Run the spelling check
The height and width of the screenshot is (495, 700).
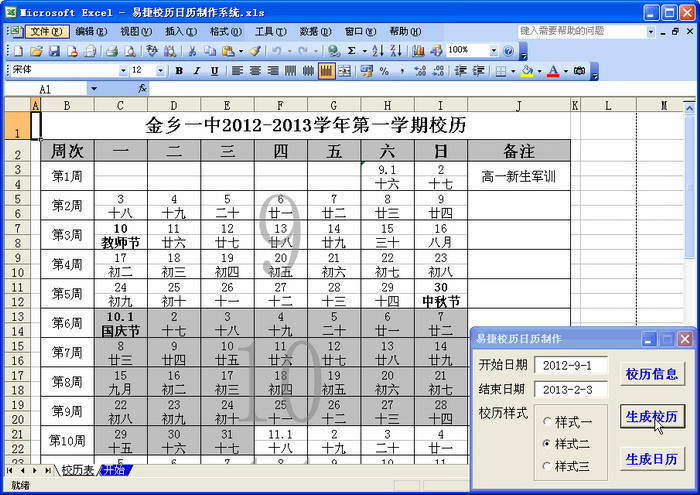152,51
